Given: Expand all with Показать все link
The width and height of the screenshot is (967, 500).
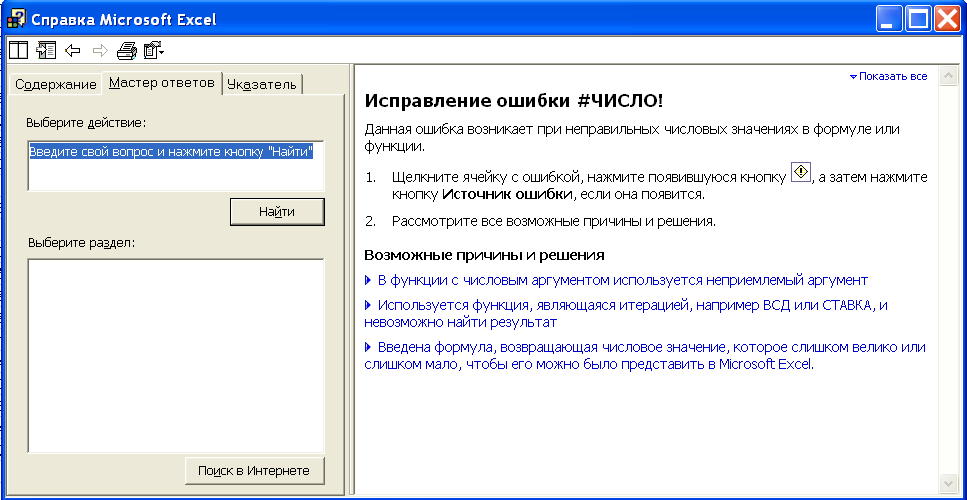Looking at the screenshot, I should coord(888,76).
